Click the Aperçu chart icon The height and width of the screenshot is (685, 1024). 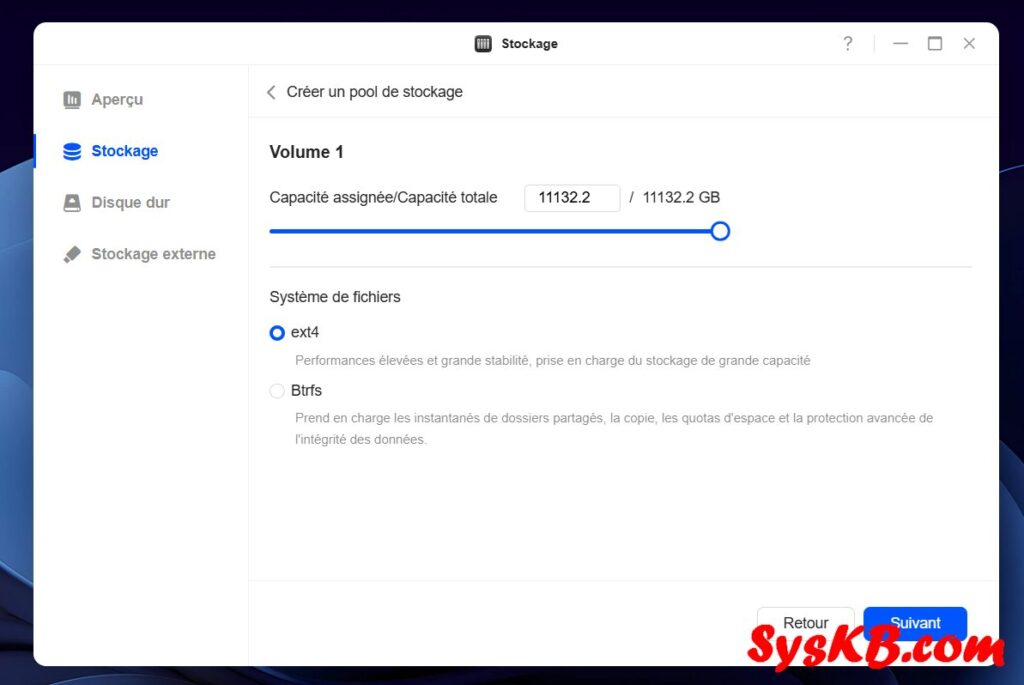(x=72, y=100)
